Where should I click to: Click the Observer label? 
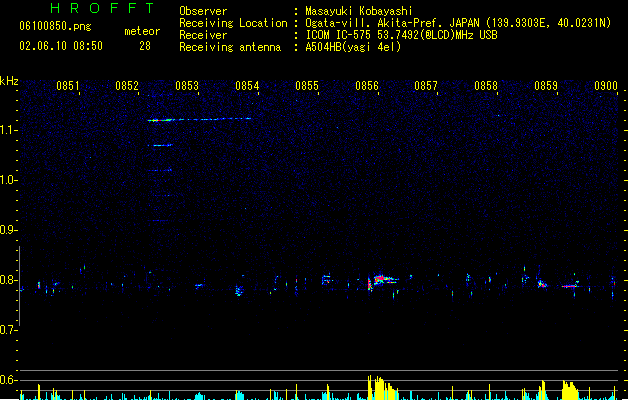pyautogui.click(x=203, y=11)
